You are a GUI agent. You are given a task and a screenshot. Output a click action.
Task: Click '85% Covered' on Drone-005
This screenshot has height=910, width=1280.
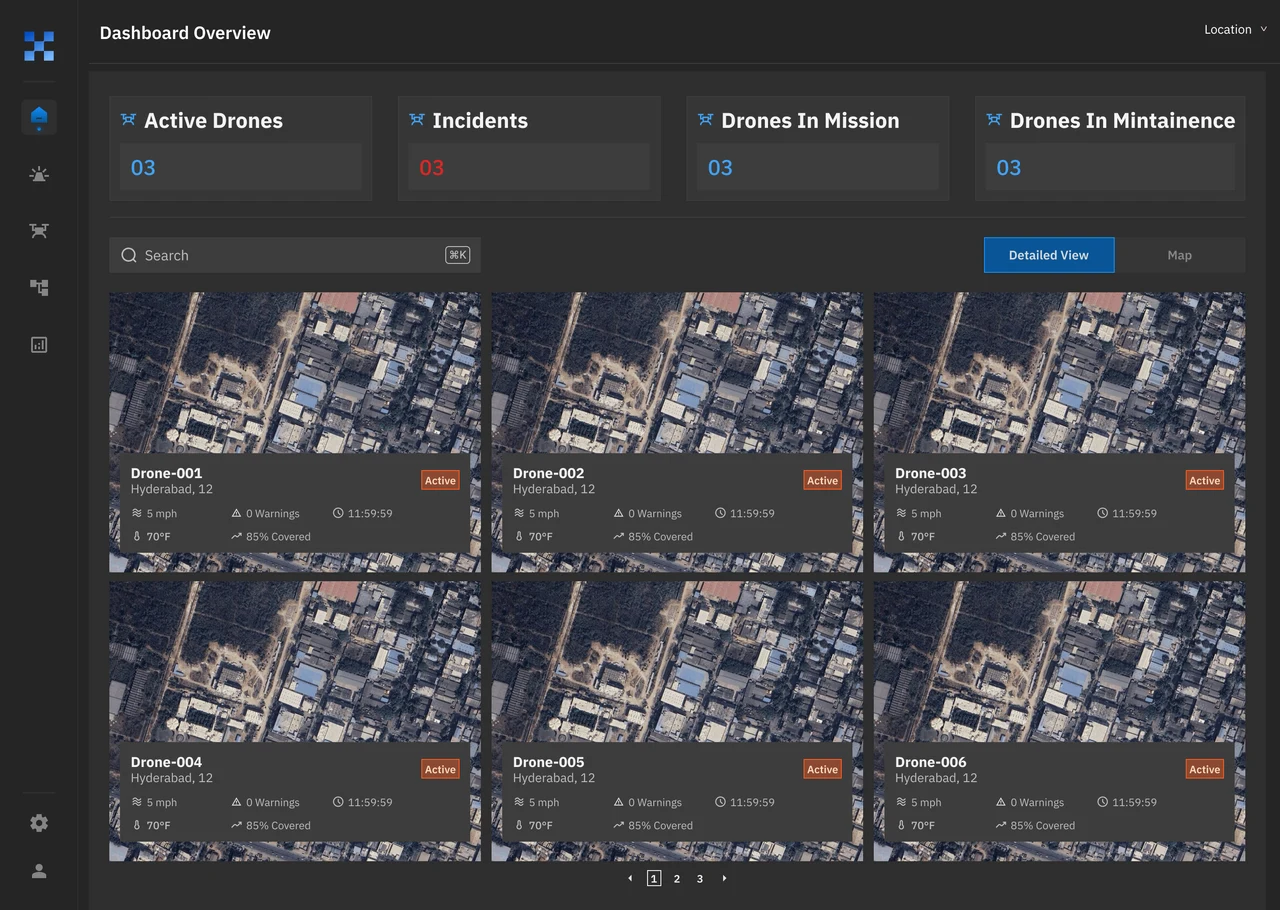660,825
